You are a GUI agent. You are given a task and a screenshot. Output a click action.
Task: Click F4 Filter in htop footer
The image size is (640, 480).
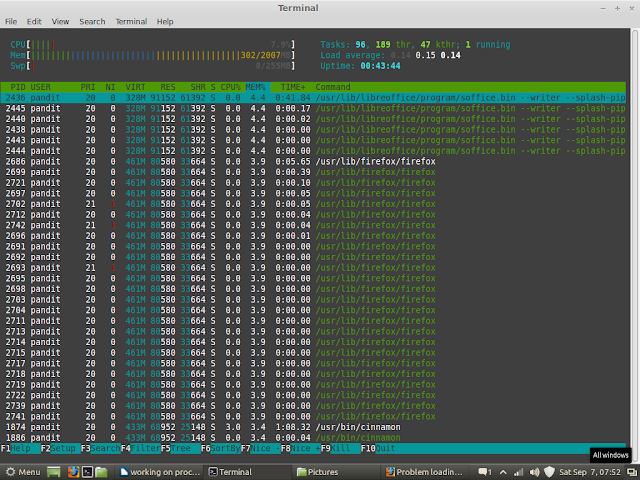[x=140, y=448]
